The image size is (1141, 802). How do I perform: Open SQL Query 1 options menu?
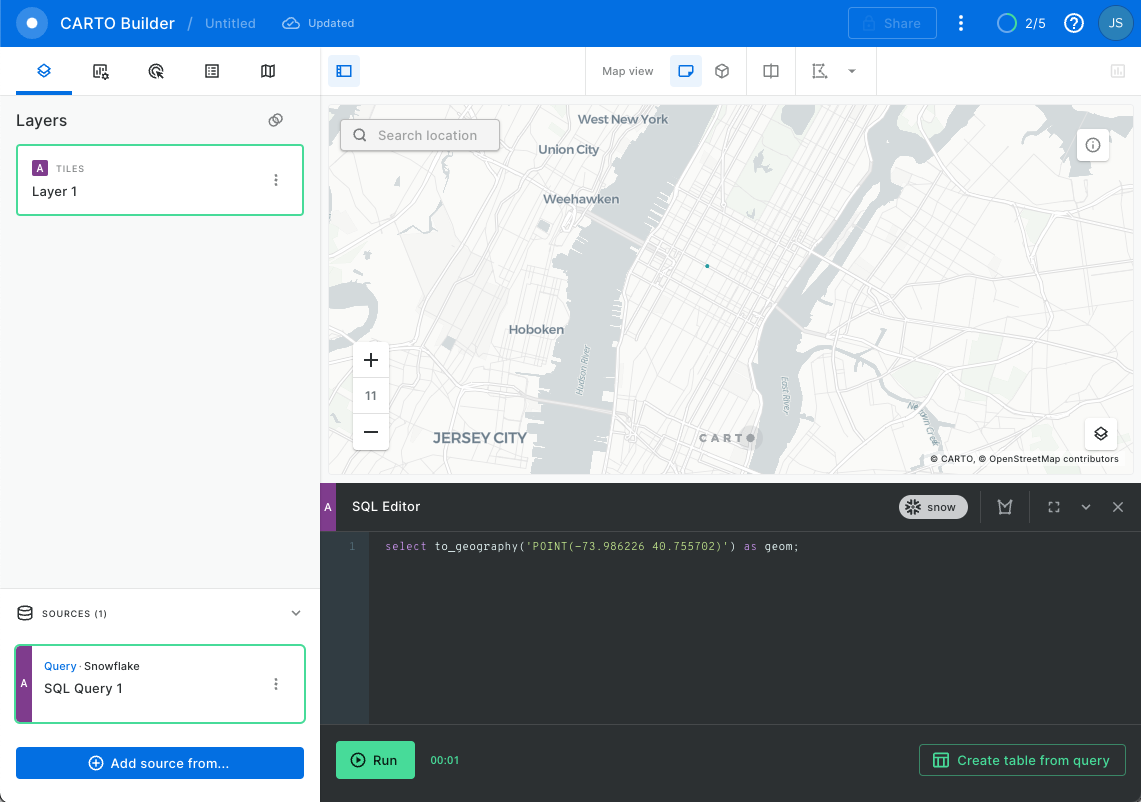(x=276, y=684)
